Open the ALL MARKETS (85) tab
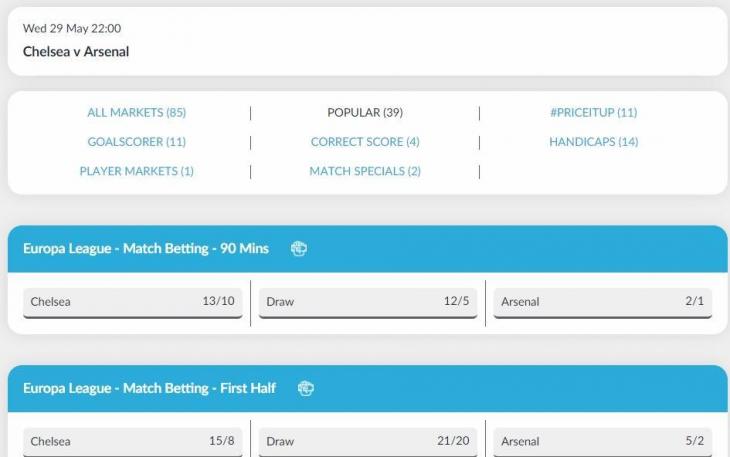 tap(137, 113)
